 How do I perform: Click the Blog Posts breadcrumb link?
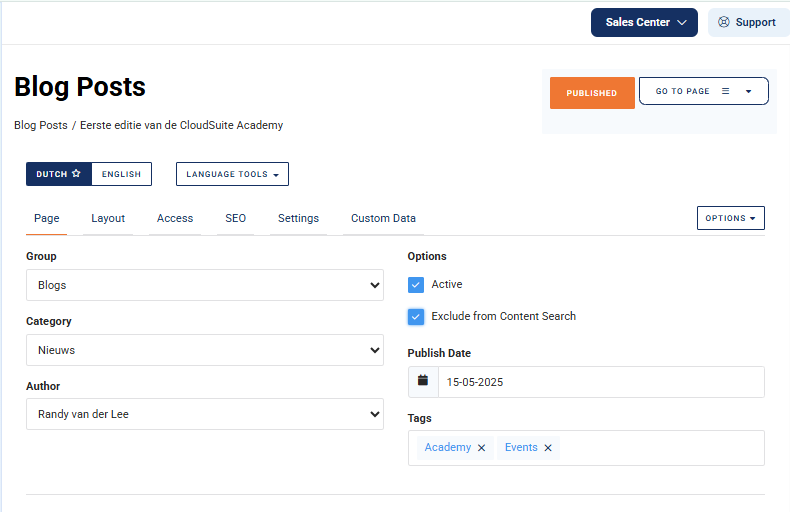(x=41, y=125)
